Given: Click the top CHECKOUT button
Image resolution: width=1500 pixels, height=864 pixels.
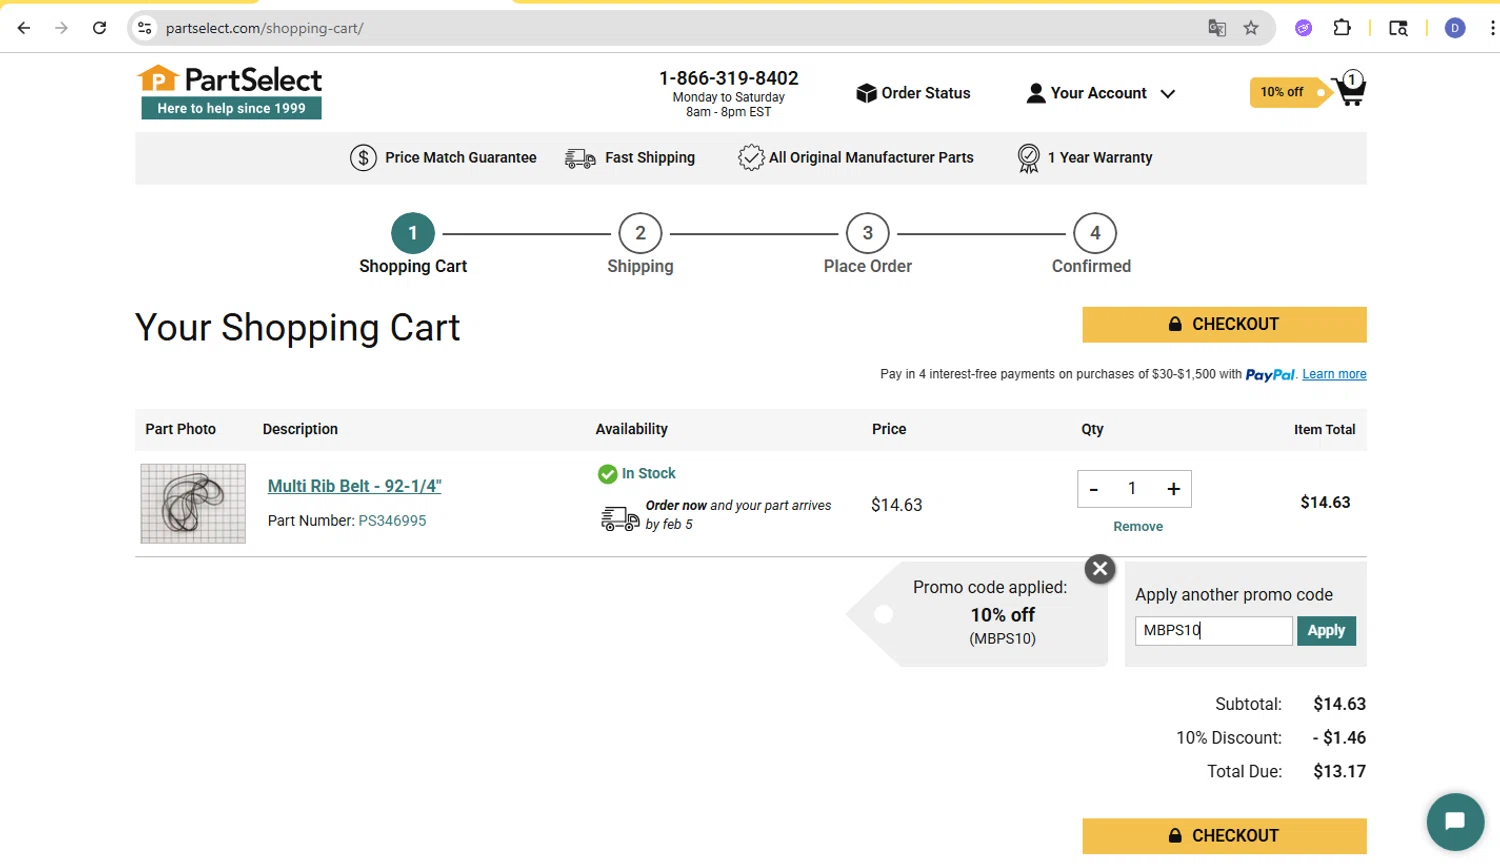Looking at the screenshot, I should tap(1224, 324).
